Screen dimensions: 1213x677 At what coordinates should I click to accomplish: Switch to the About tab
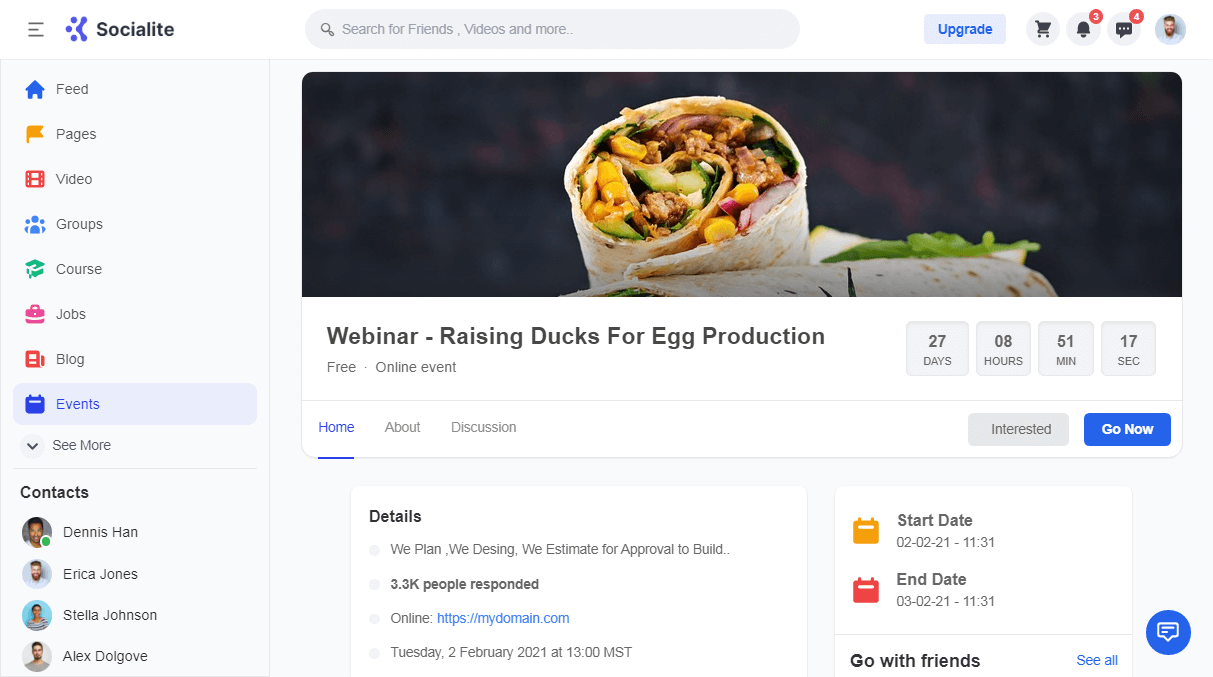point(402,427)
